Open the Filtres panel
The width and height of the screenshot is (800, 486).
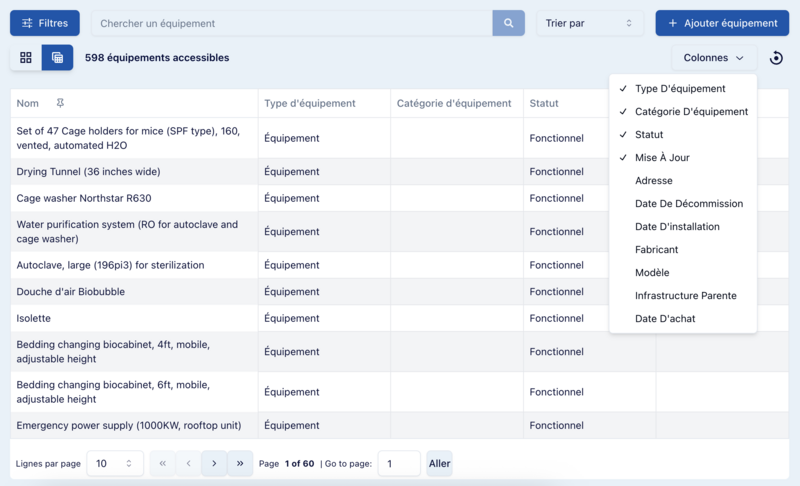point(45,23)
